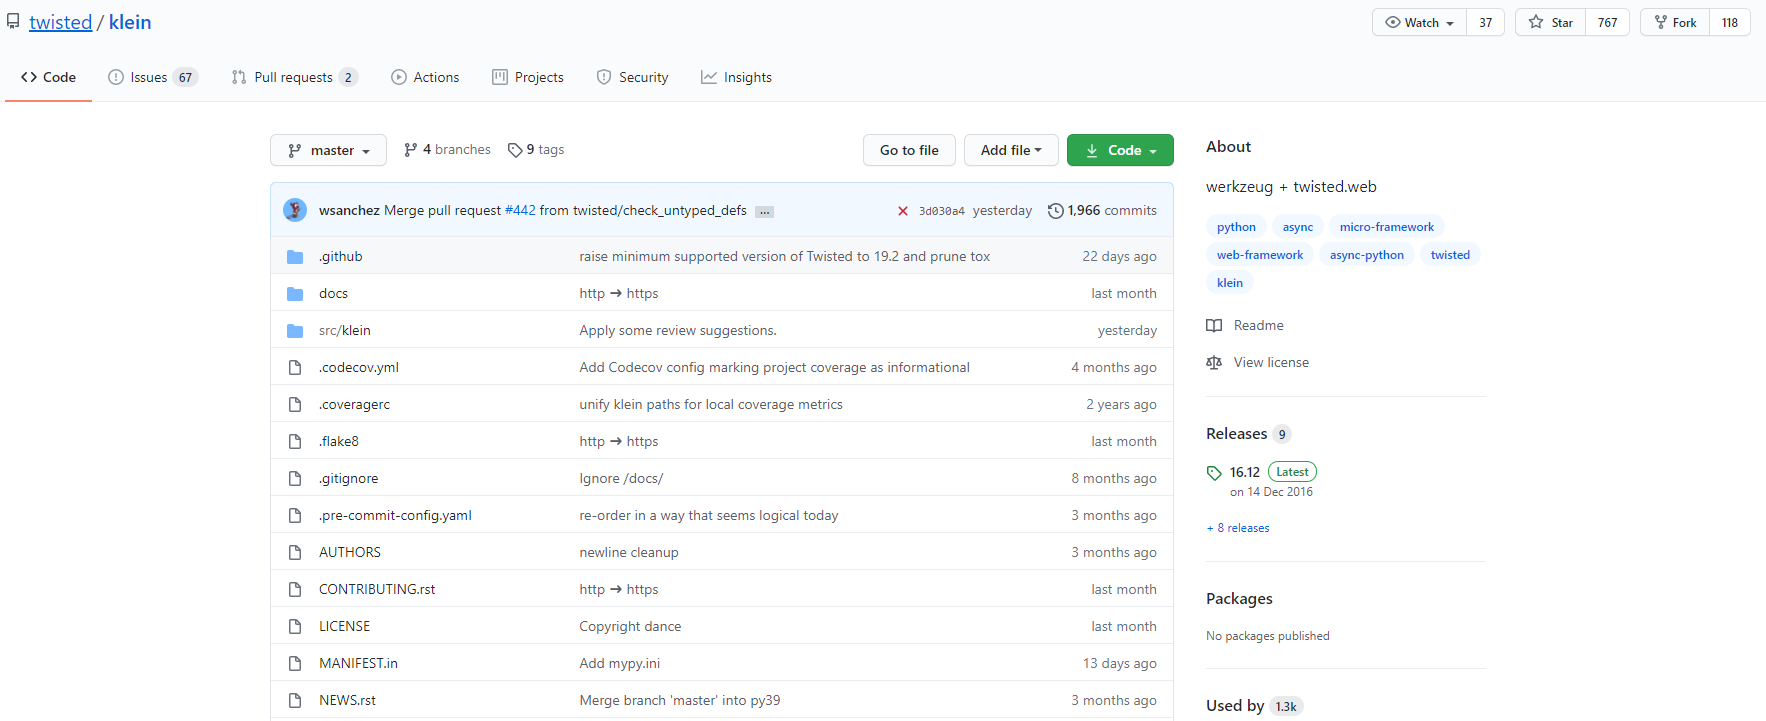The height and width of the screenshot is (721, 1766).
Task: Open the twisted organization link
Action: (60, 22)
